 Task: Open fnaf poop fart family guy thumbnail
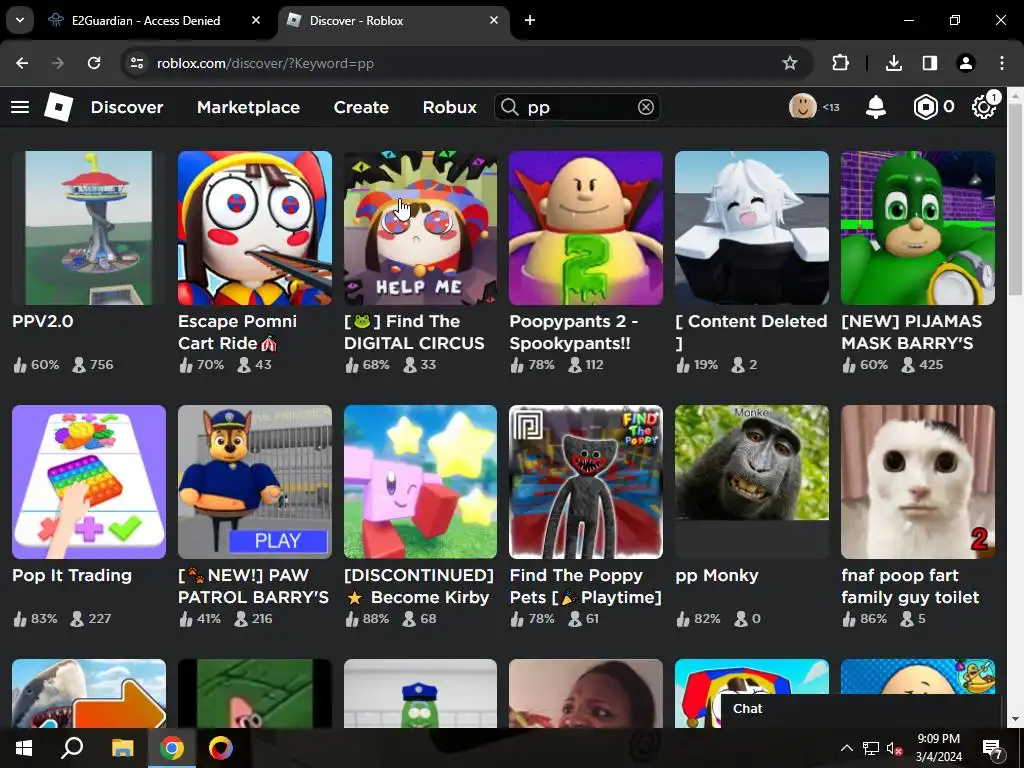click(x=918, y=482)
